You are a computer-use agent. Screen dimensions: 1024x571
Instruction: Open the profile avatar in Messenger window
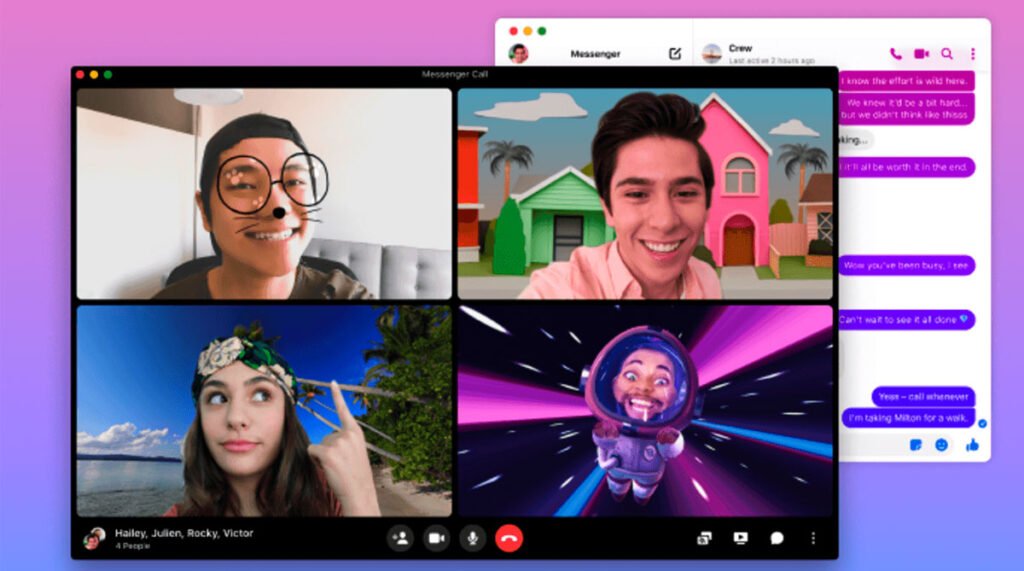point(519,54)
